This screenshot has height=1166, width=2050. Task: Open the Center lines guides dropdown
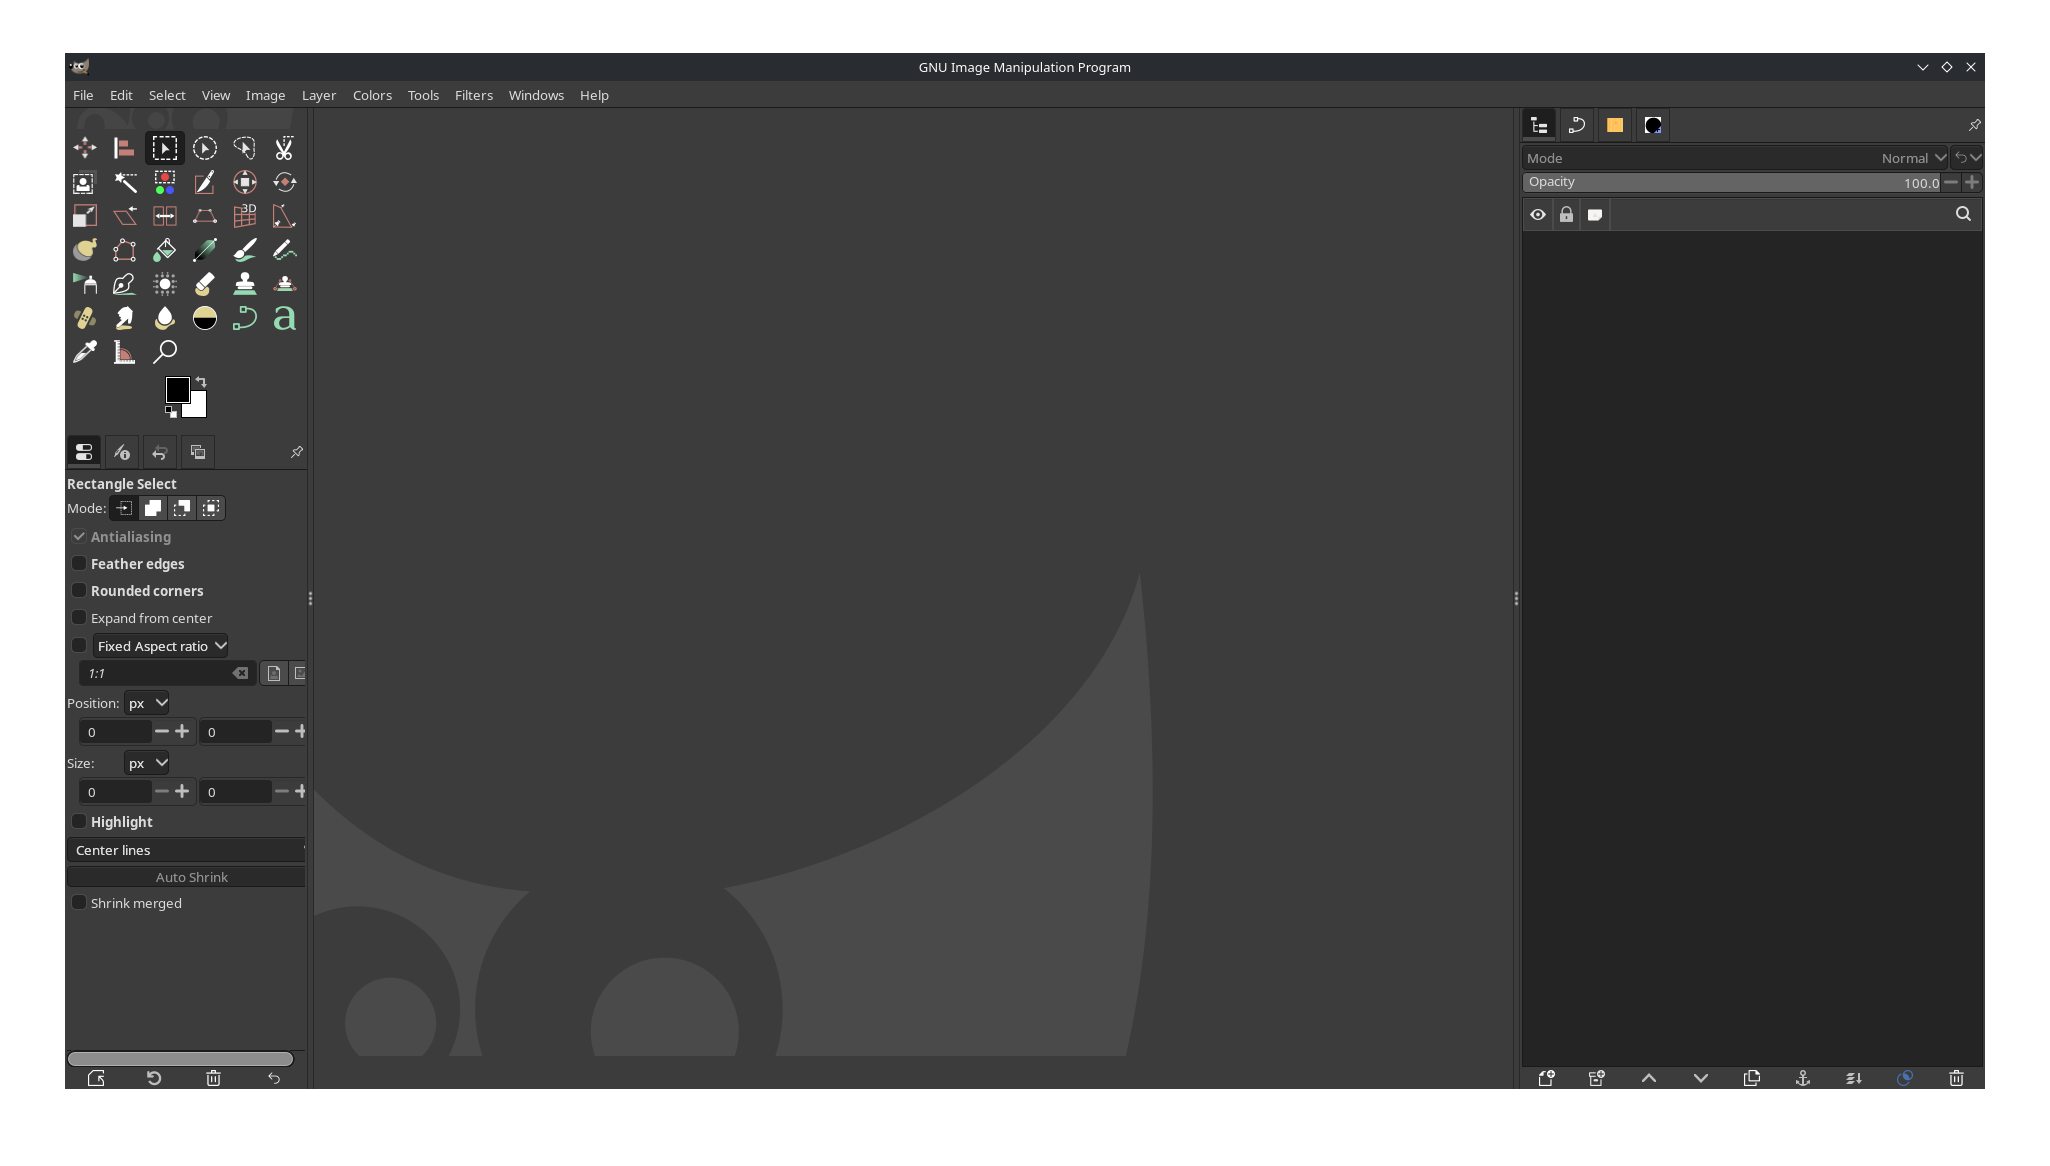tap(186, 850)
